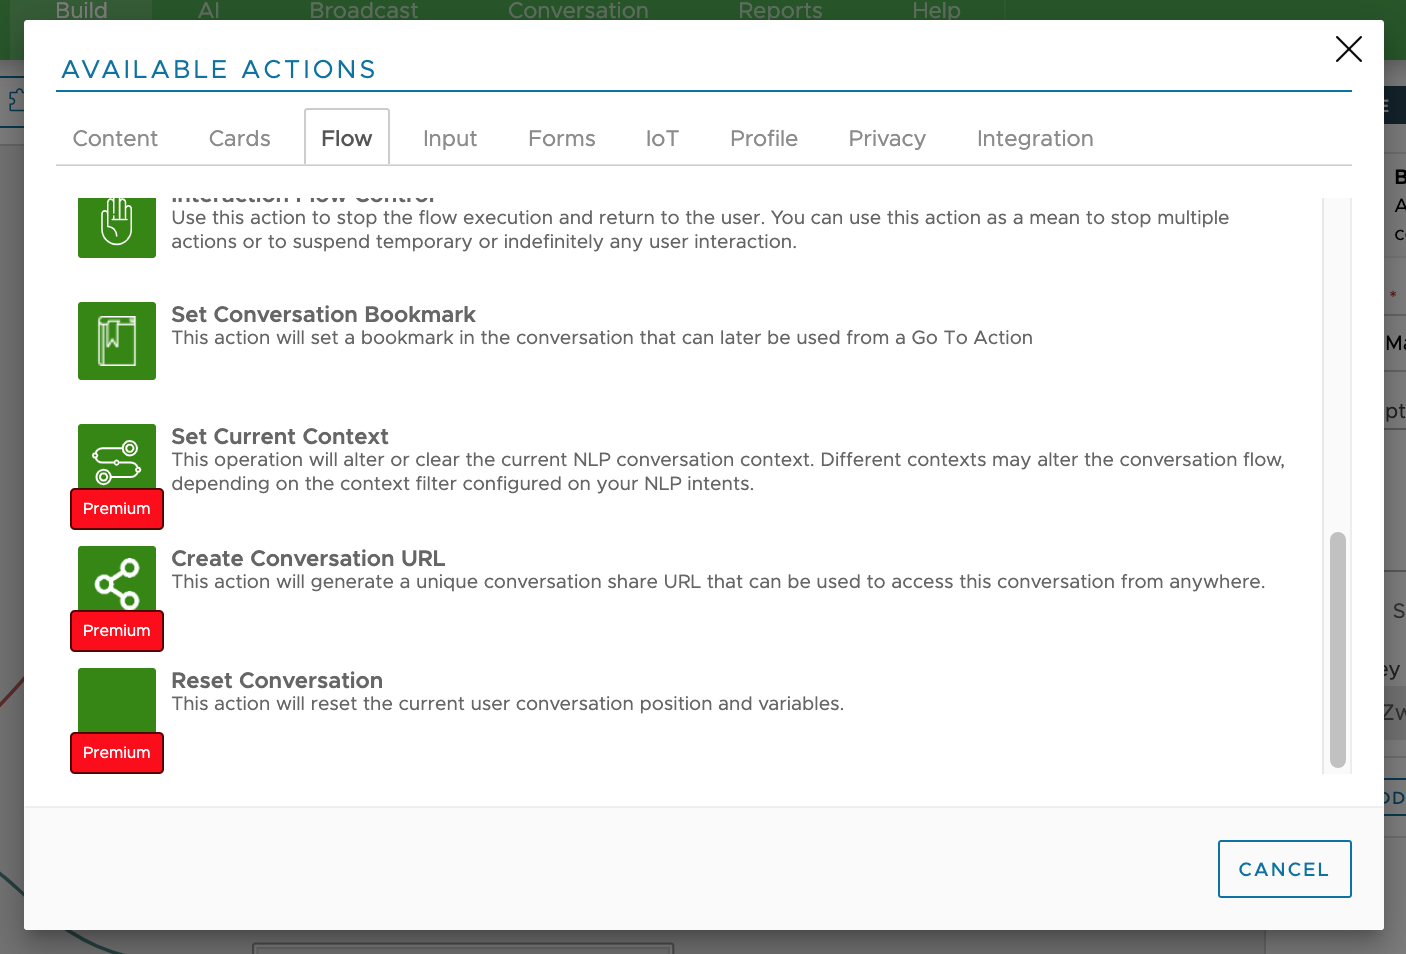Viewport: 1406px width, 954px height.
Task: Click the Set Conversation Bookmark description text
Action: (x=602, y=338)
